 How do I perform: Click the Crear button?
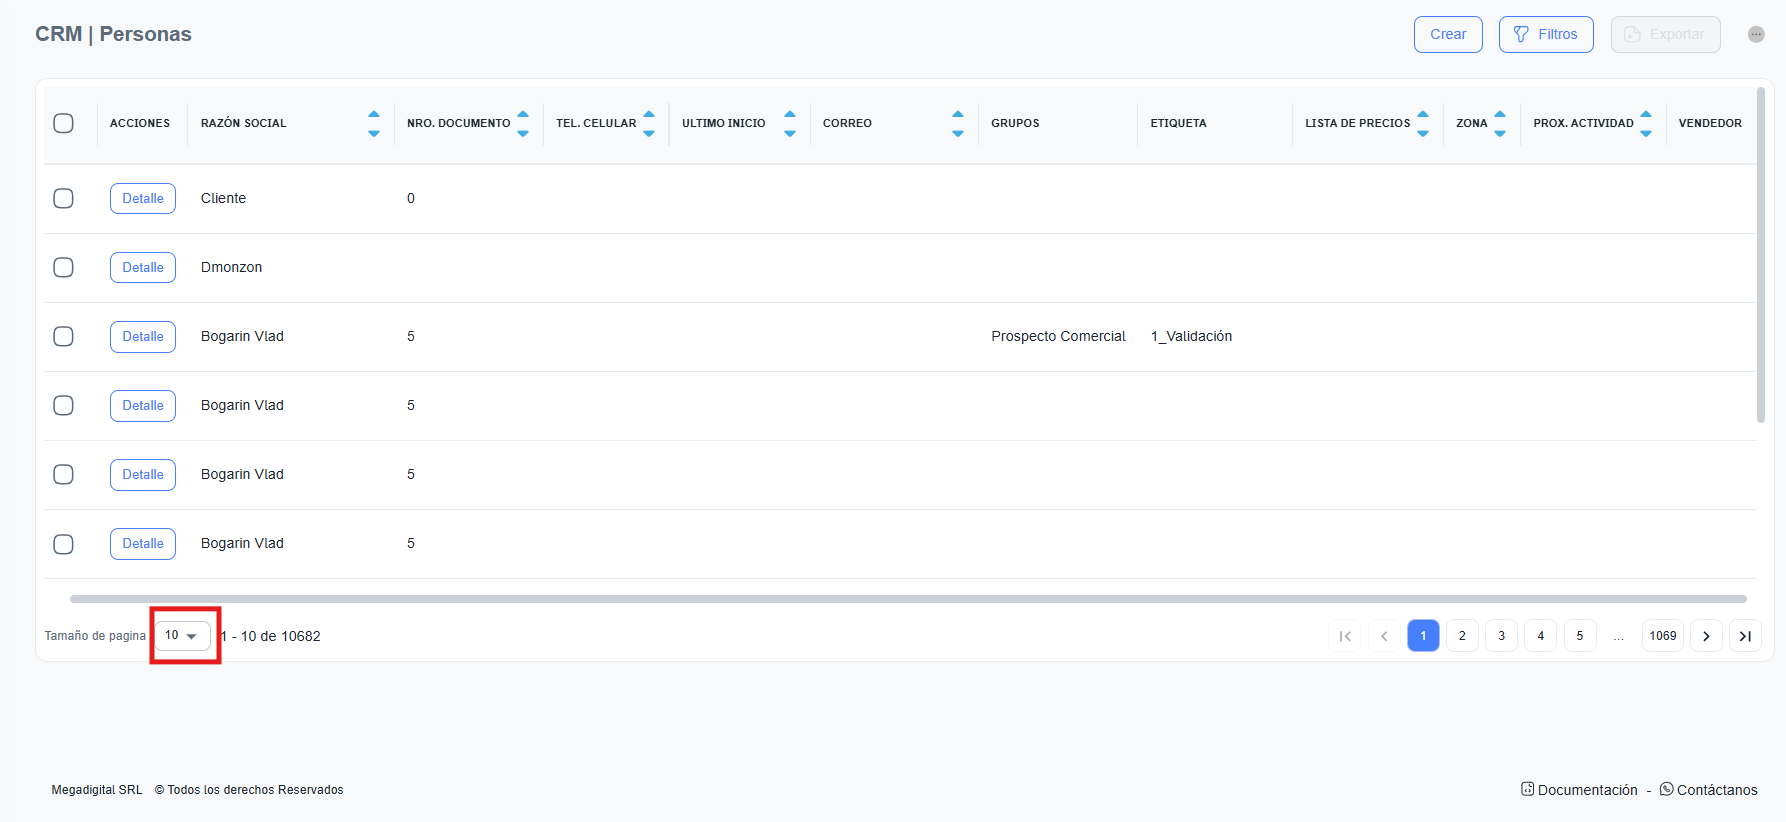(x=1447, y=34)
